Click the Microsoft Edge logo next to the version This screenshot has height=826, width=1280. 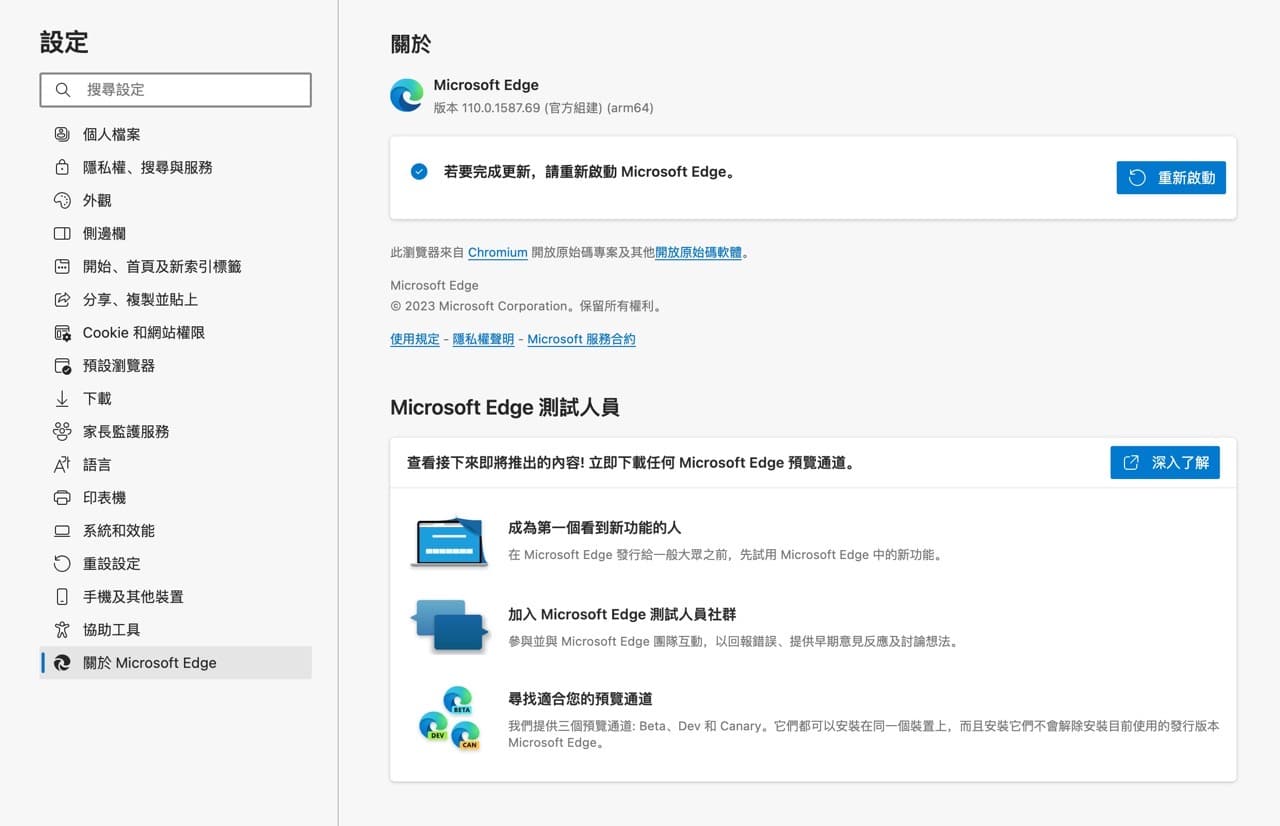click(406, 95)
